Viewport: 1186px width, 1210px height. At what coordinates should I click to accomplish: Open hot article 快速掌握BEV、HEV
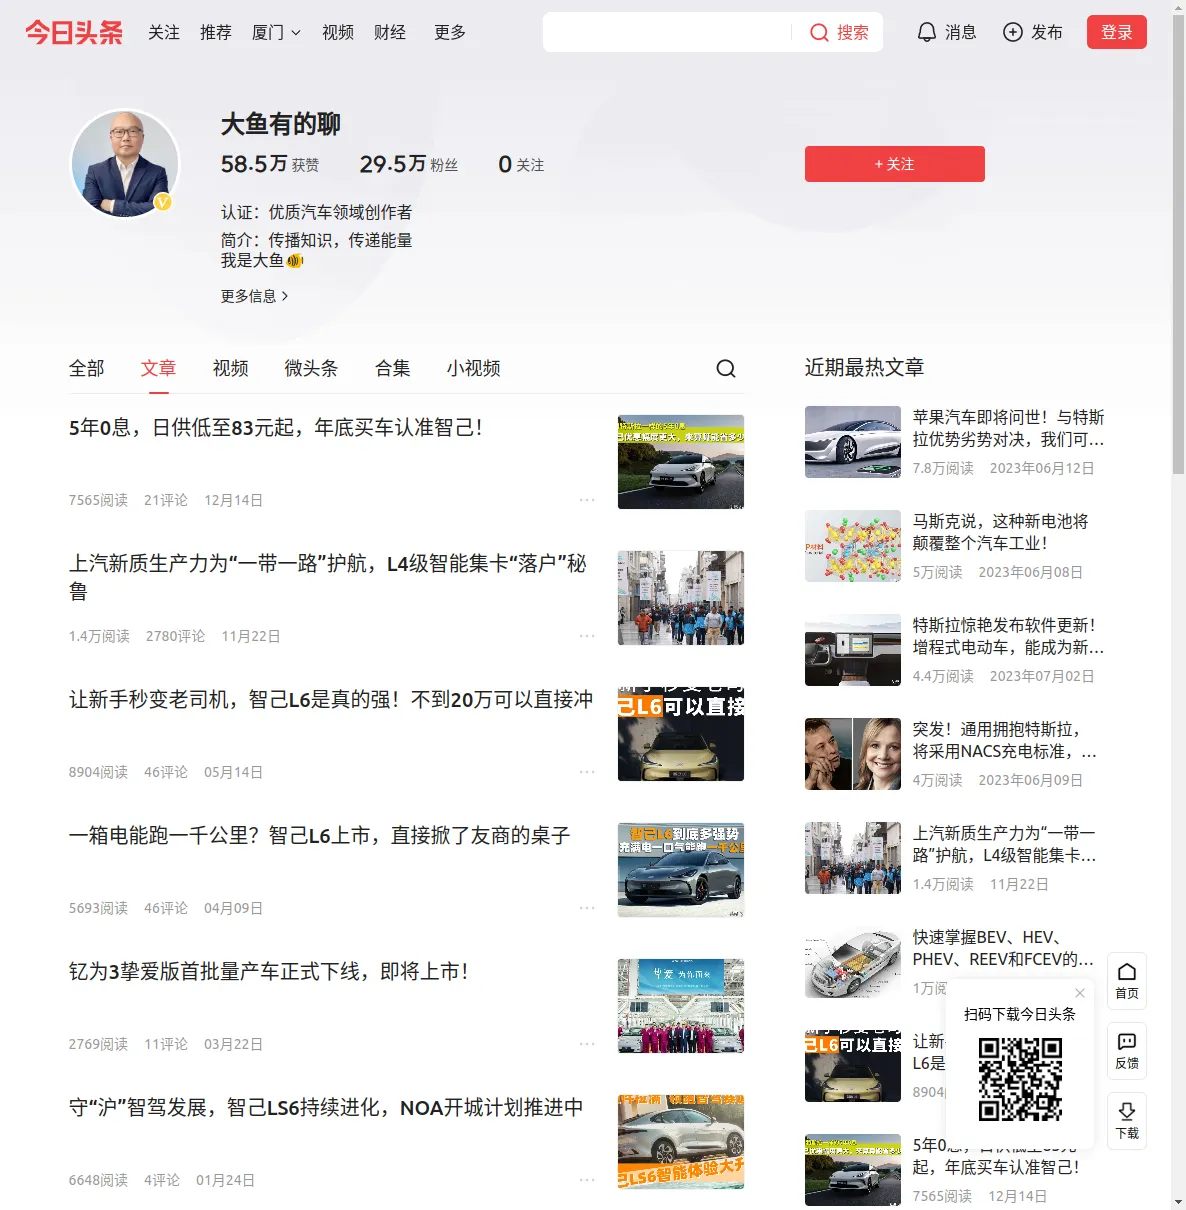click(1003, 948)
